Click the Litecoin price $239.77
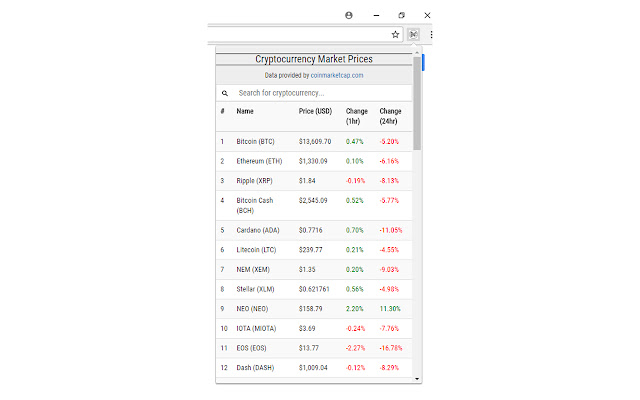Image resolution: width=640 pixels, height=400 pixels. (x=311, y=250)
